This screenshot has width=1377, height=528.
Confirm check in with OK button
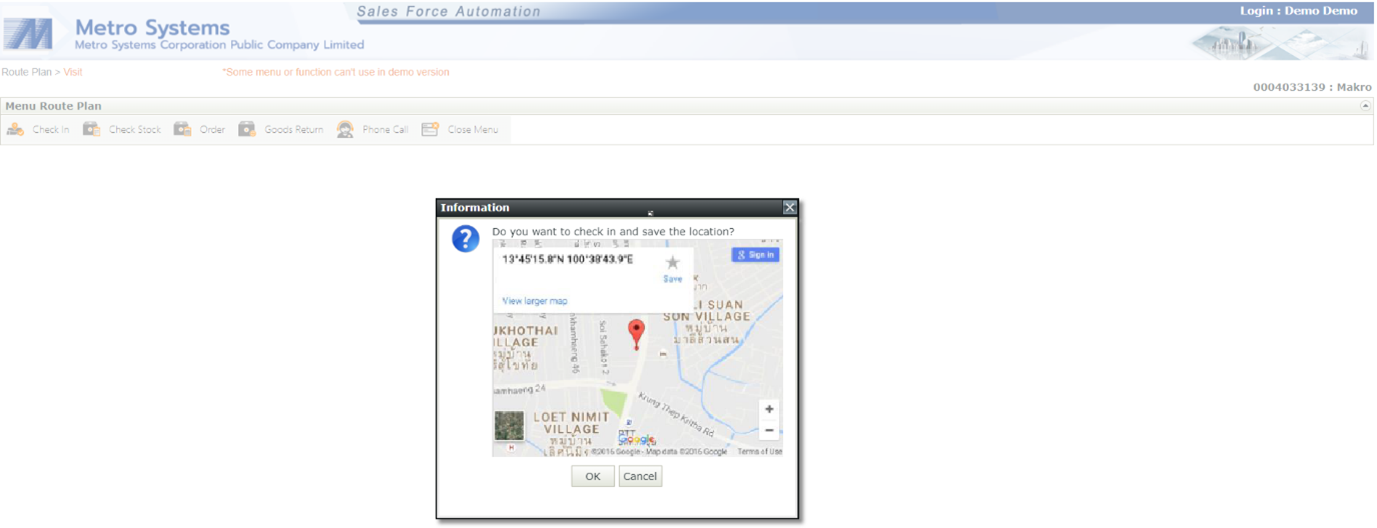593,476
